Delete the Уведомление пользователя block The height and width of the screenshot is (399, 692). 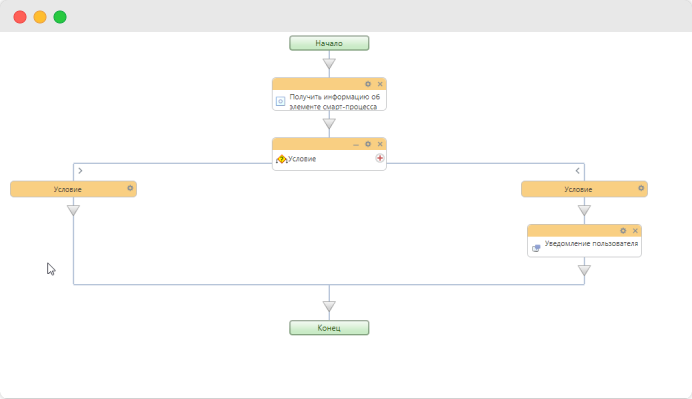(635, 230)
